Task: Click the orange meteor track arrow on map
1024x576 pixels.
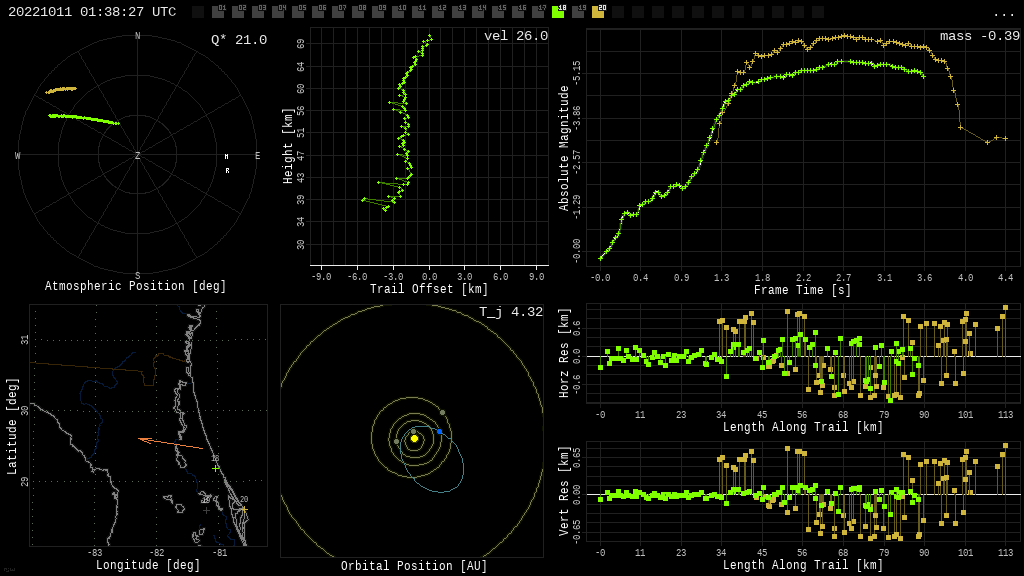Action: [170, 442]
